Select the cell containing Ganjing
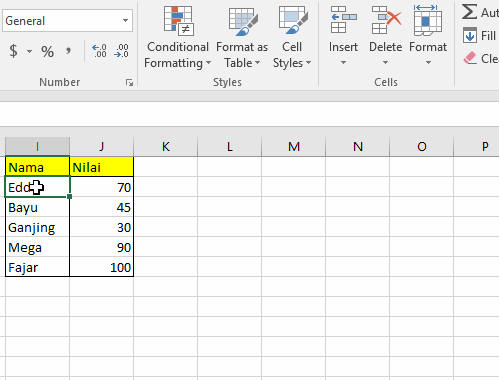The width and height of the screenshot is (499, 380). 37,227
